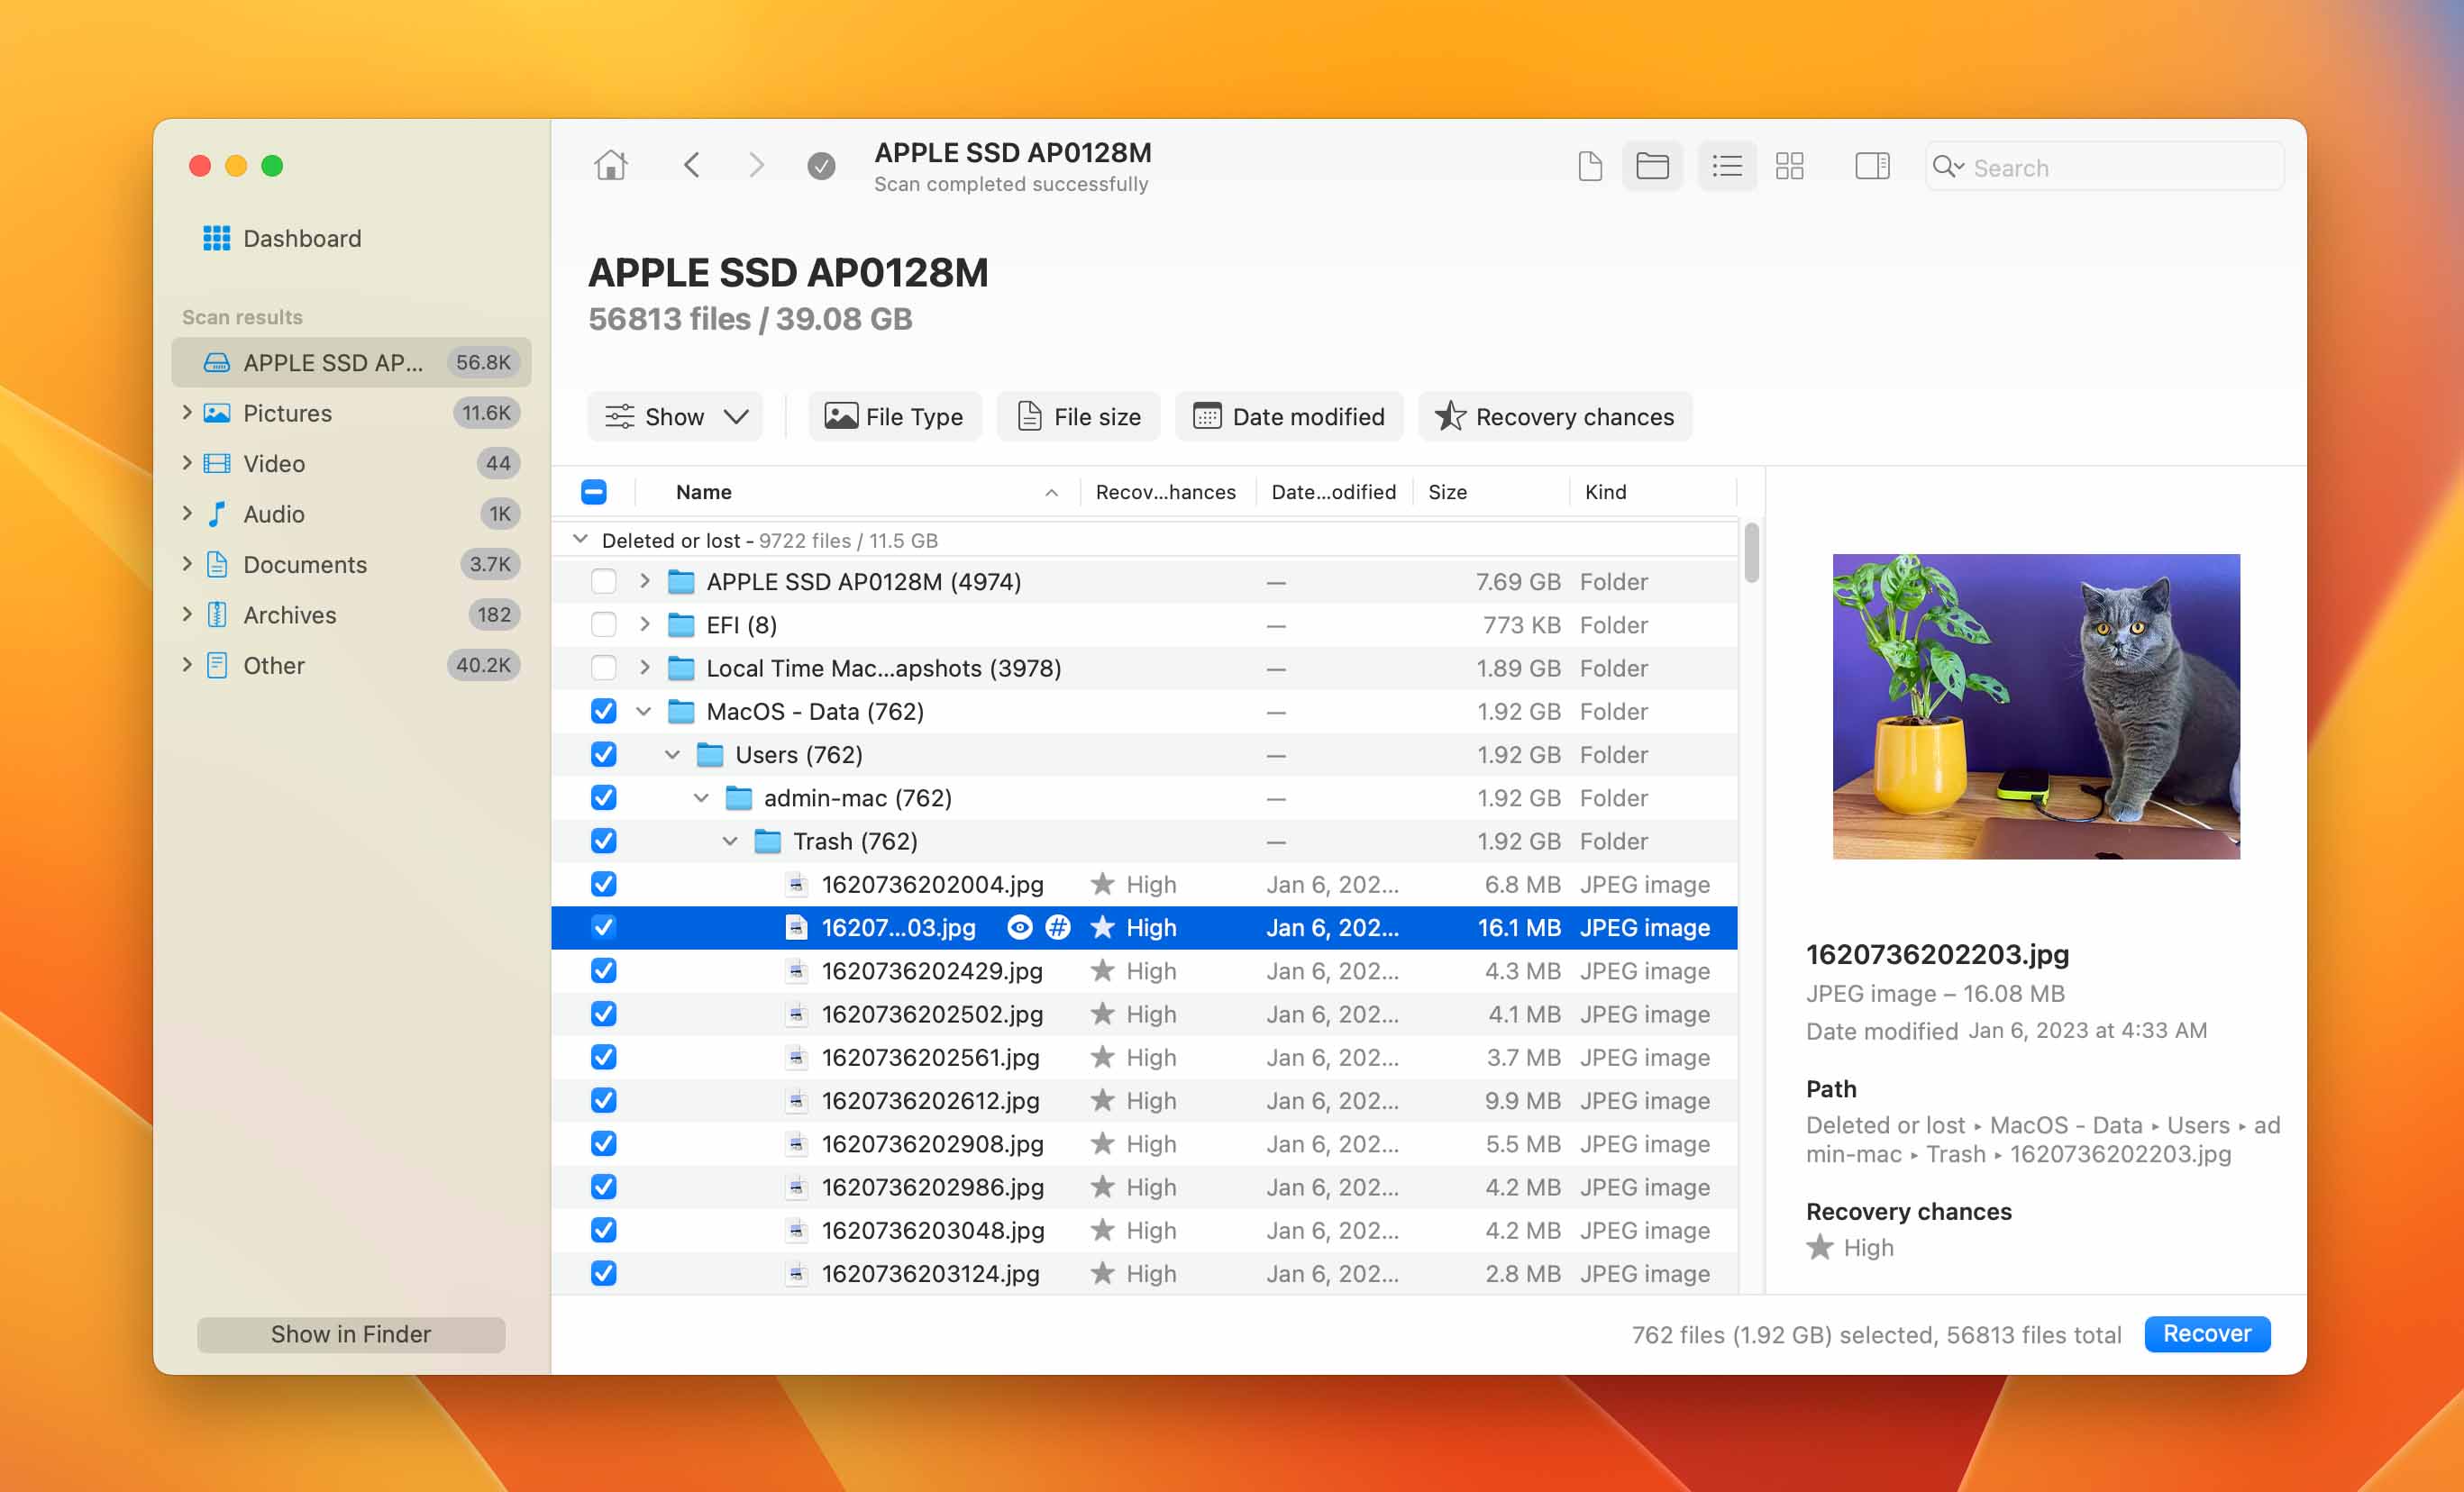Filter by Recovery chances
2464x1492 pixels.
click(x=1555, y=417)
